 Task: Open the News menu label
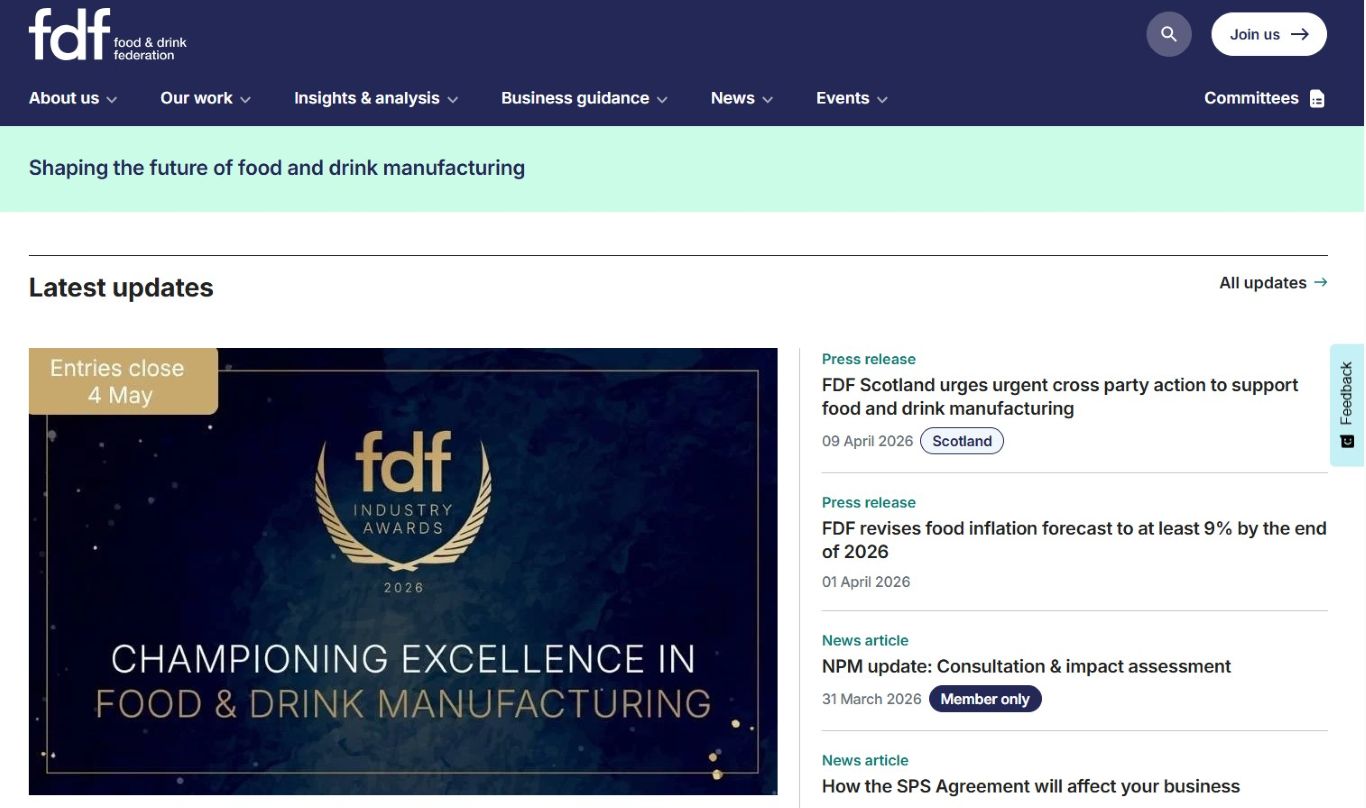(732, 98)
